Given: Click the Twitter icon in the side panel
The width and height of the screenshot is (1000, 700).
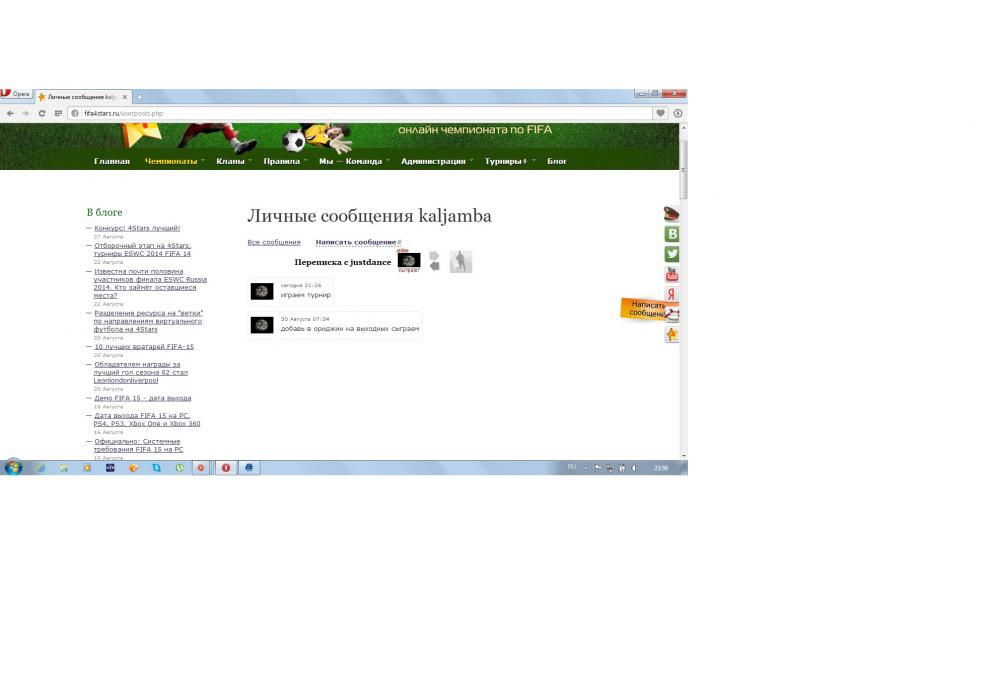Looking at the screenshot, I should tap(672, 254).
